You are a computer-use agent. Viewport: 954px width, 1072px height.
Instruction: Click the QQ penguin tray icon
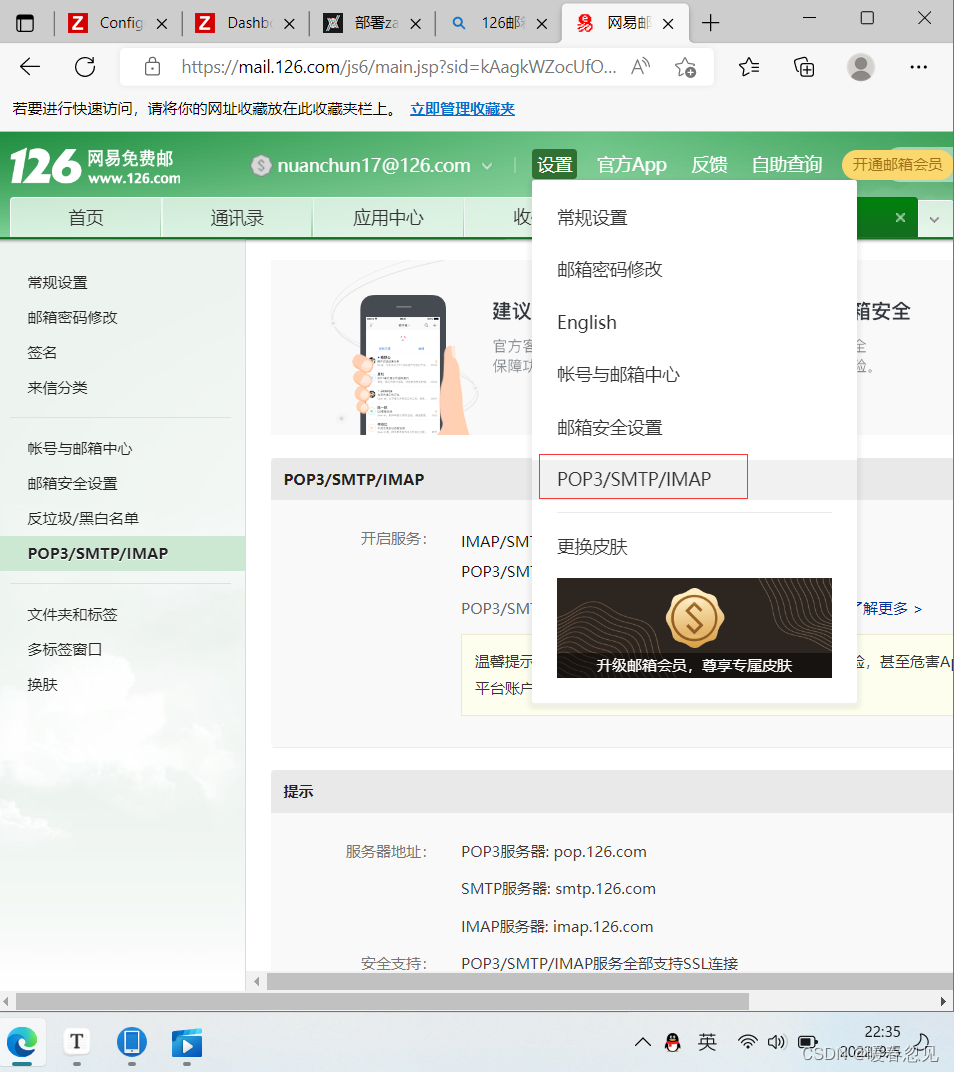pos(673,1042)
